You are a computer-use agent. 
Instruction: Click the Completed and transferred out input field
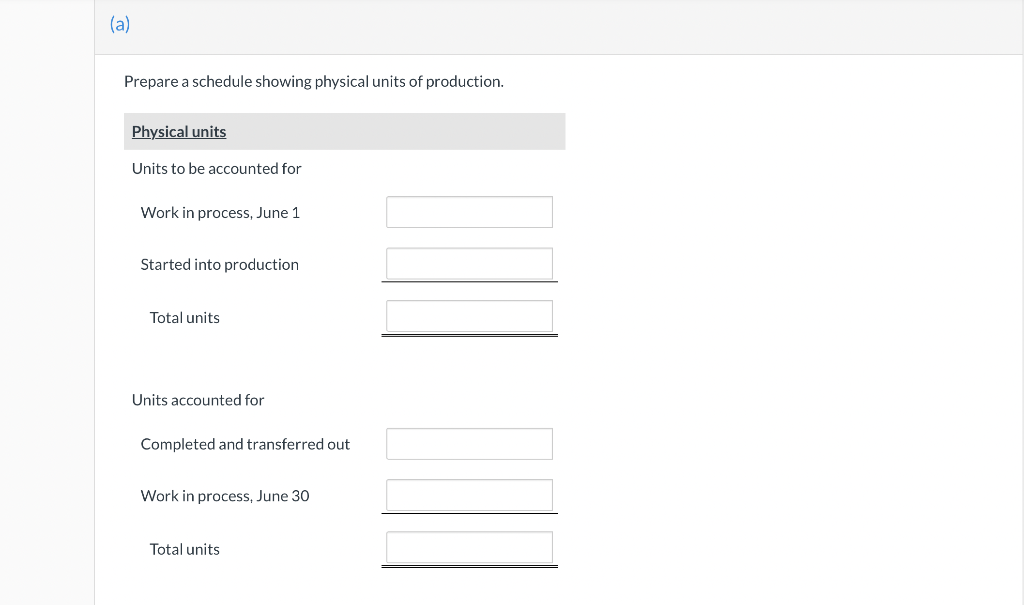tap(469, 444)
